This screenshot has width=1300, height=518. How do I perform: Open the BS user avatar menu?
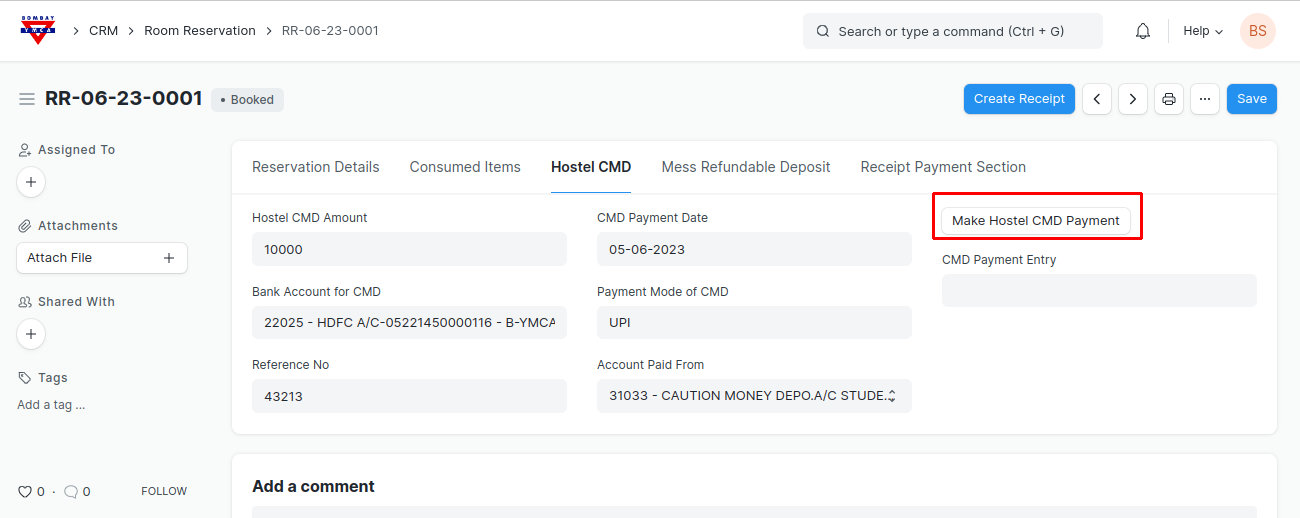click(x=1257, y=31)
